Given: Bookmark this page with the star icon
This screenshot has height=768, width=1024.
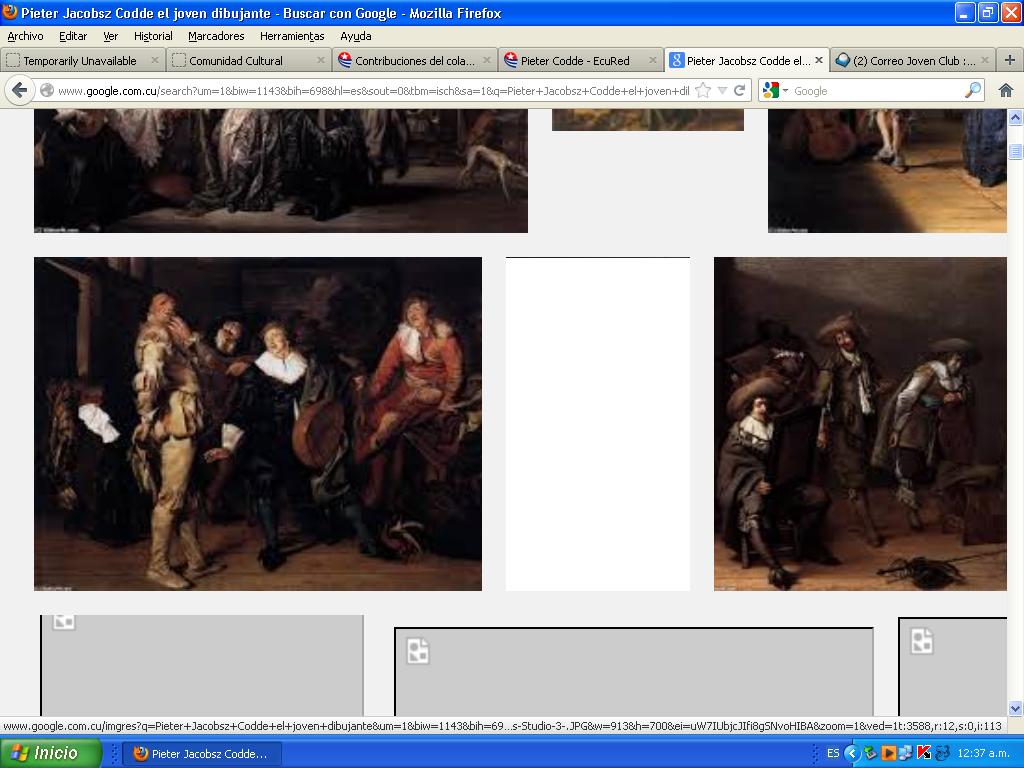Looking at the screenshot, I should click(x=703, y=90).
